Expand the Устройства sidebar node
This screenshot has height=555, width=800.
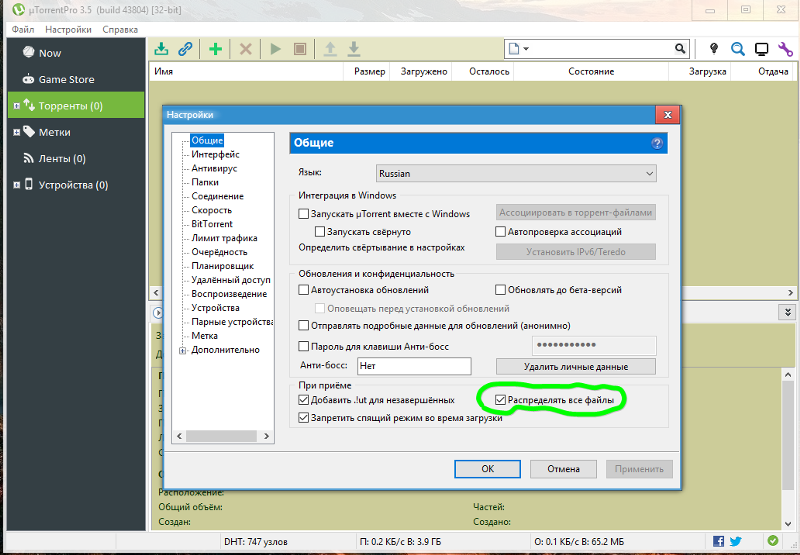pos(16,185)
